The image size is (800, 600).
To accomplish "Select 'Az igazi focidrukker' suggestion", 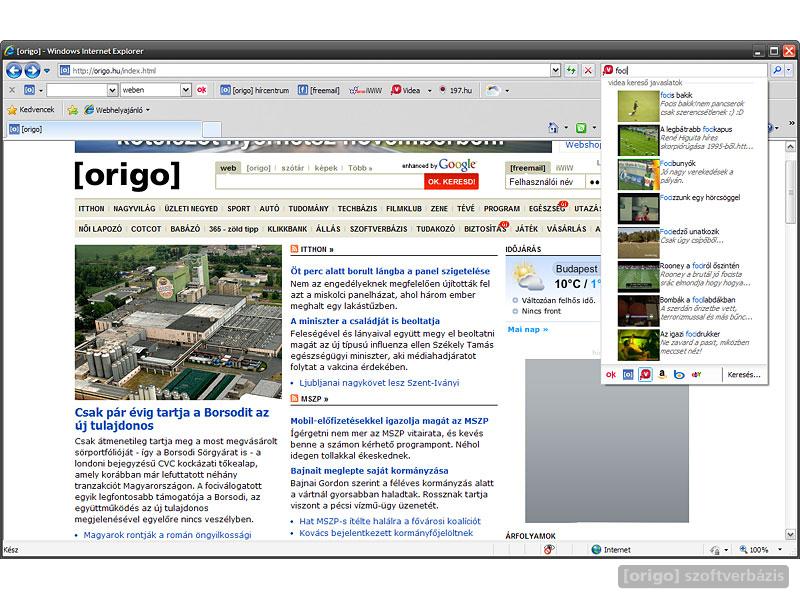I will (685, 343).
